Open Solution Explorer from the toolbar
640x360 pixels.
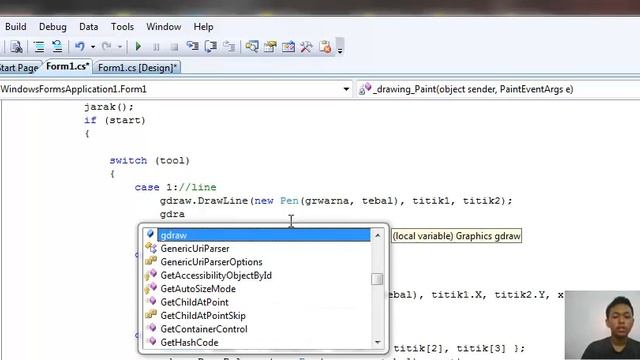(252, 47)
